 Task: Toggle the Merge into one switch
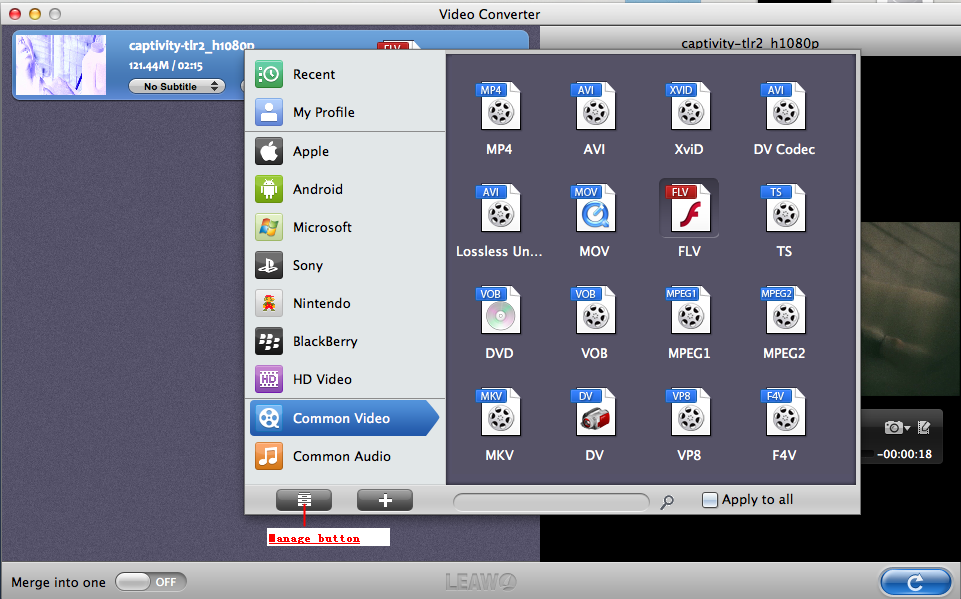[x=151, y=582]
